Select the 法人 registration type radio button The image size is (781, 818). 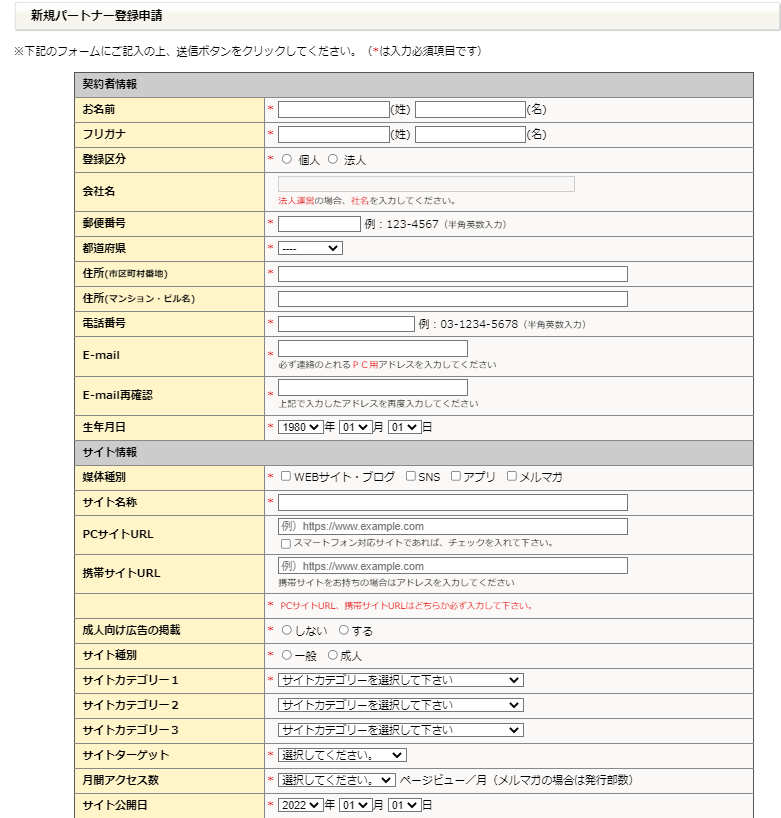click(x=333, y=160)
